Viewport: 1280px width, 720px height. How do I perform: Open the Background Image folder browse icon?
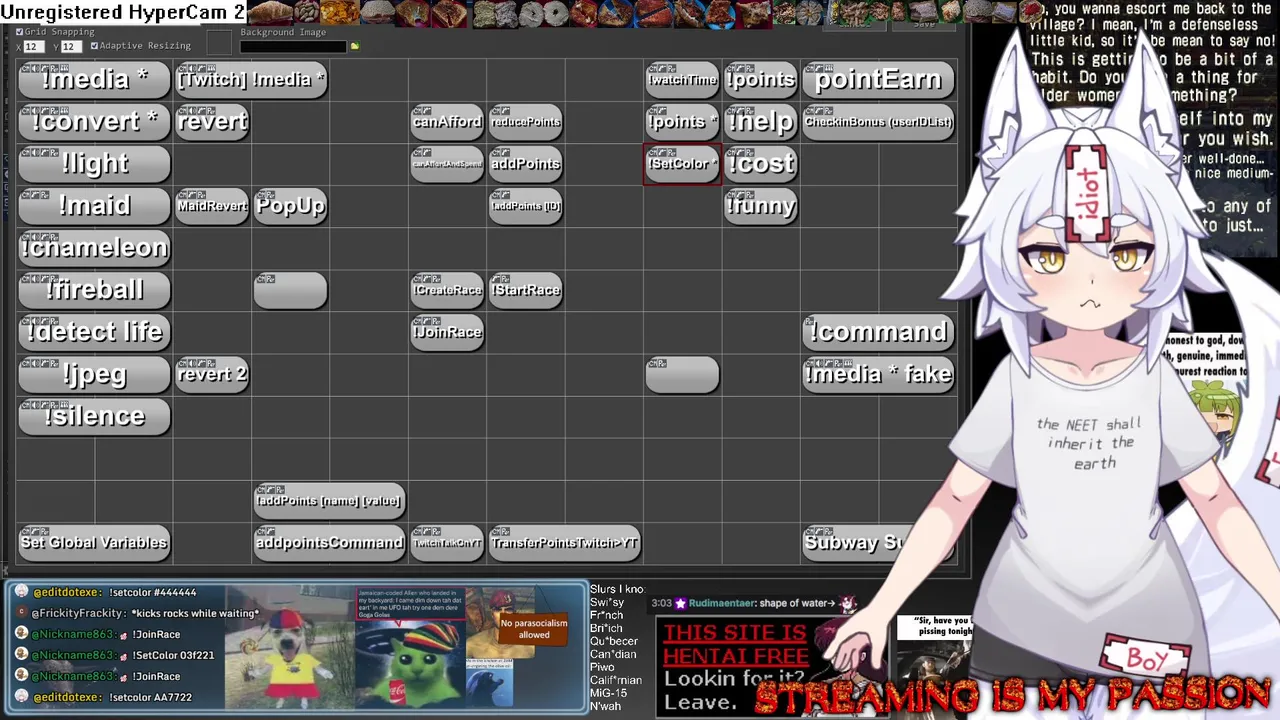click(x=354, y=46)
